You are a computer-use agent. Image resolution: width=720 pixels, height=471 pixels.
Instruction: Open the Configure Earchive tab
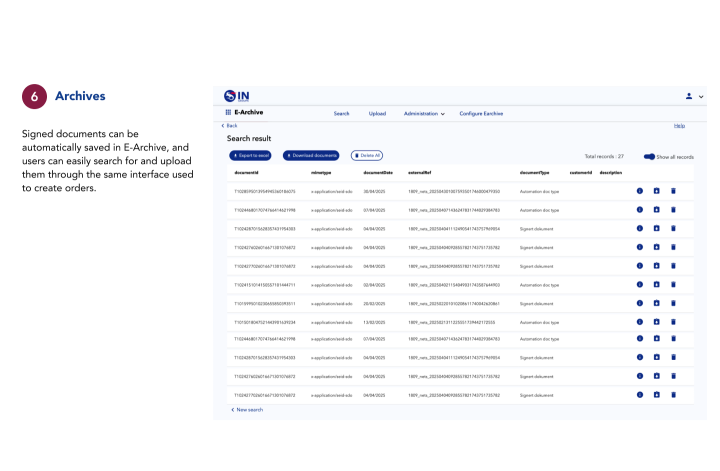coord(481,114)
